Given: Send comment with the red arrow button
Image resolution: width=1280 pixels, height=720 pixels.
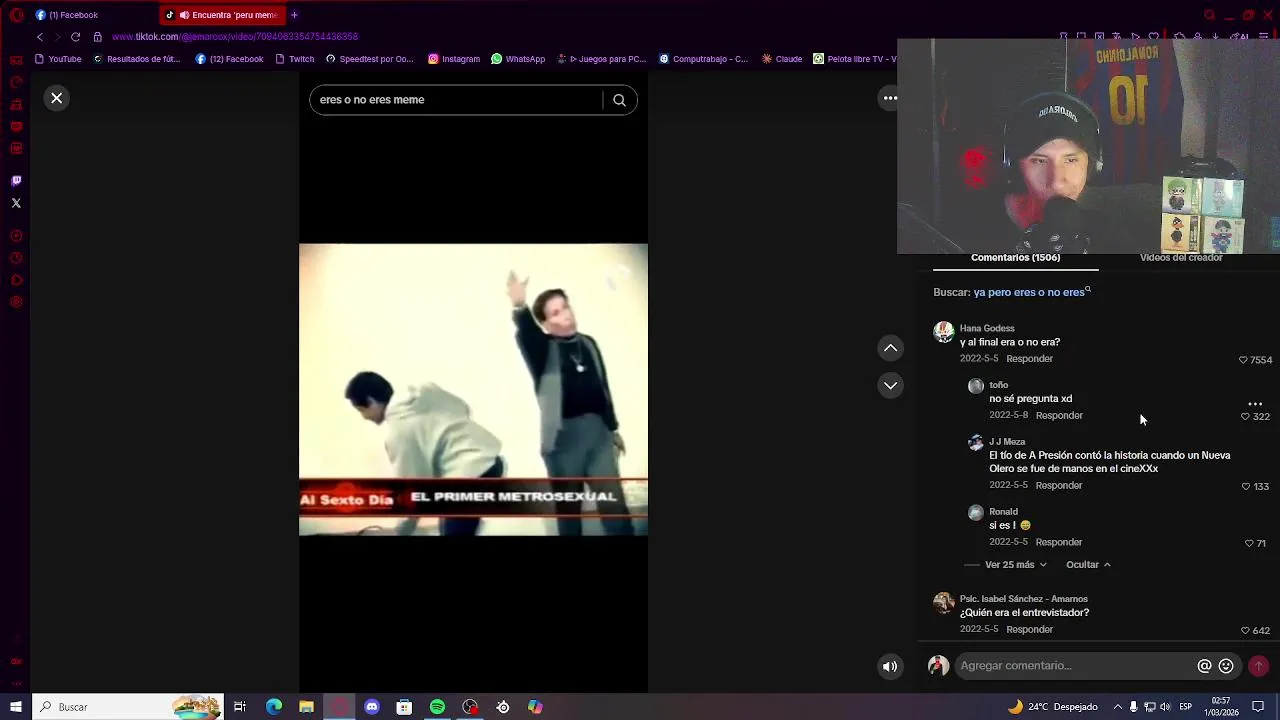Looking at the screenshot, I should pos(1259,666).
